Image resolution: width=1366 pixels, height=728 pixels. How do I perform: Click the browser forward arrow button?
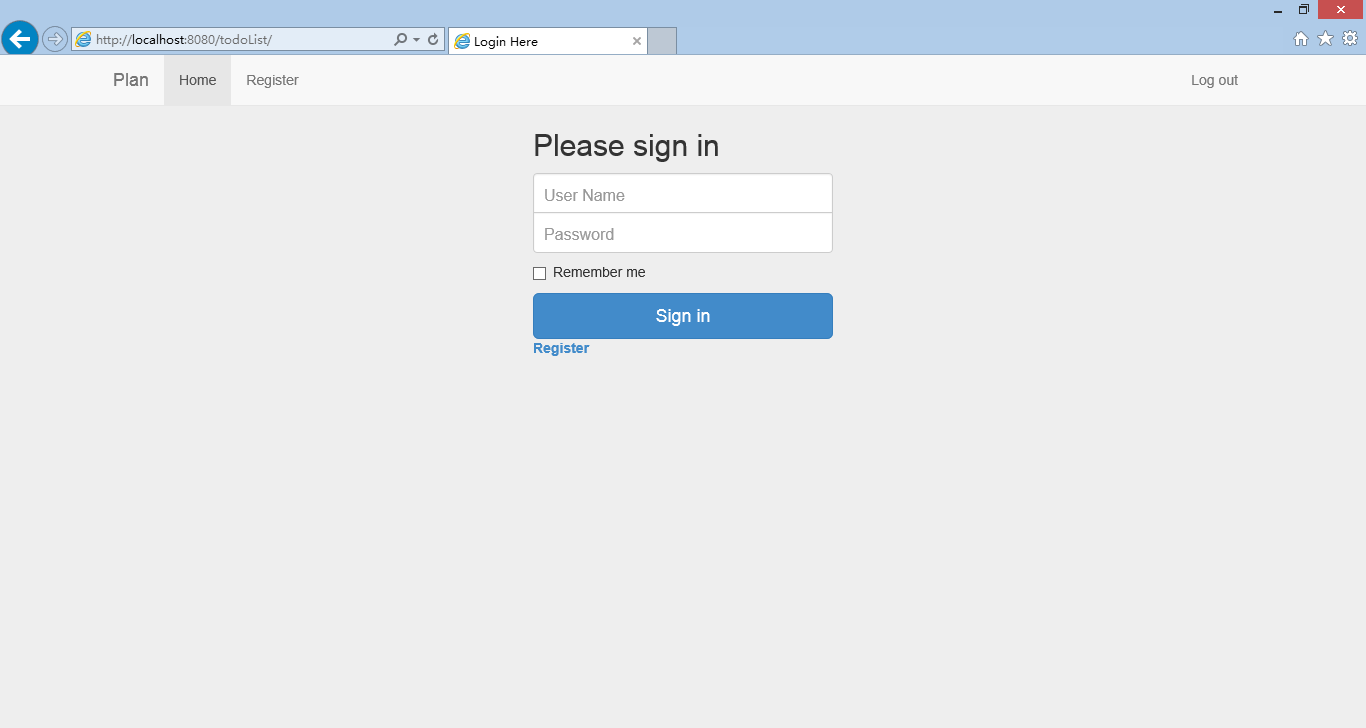[55, 39]
